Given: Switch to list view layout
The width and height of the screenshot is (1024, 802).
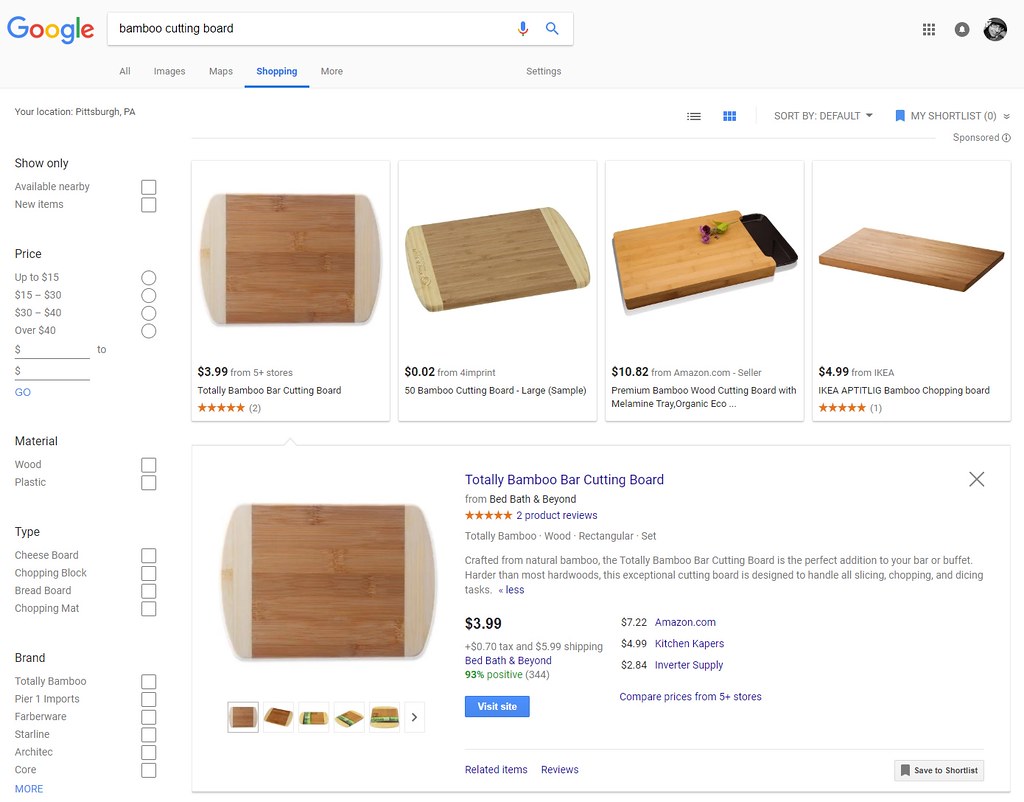Looking at the screenshot, I should click(694, 116).
